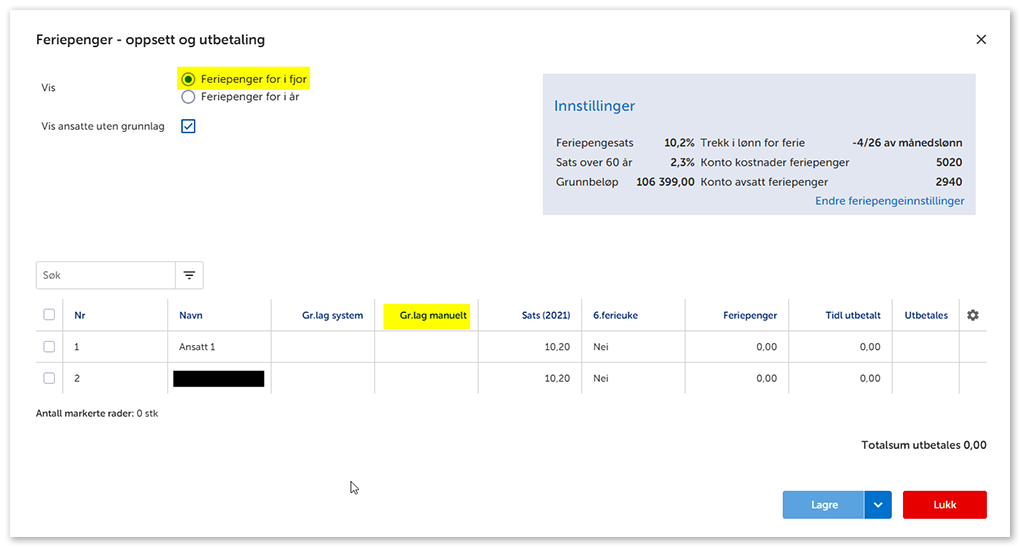Check the row checkbox for employee 2
Screen dimensions: 1020x547
point(49,378)
